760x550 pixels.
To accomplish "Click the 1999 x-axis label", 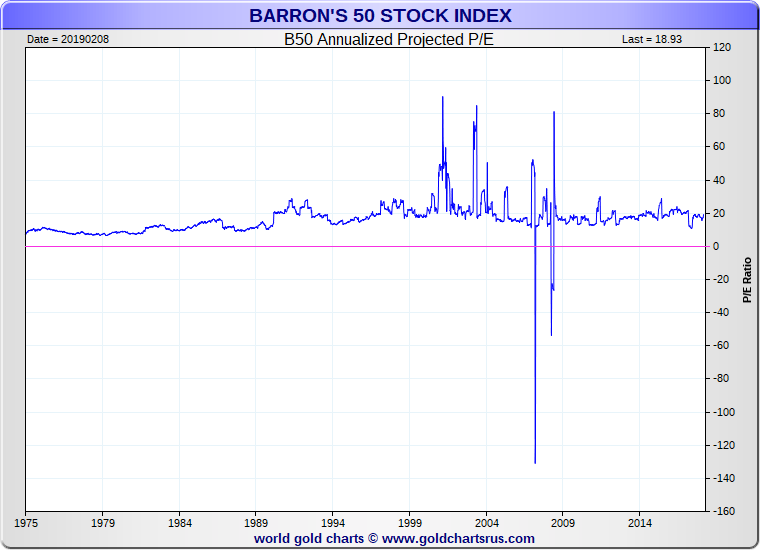I will 410,523.
